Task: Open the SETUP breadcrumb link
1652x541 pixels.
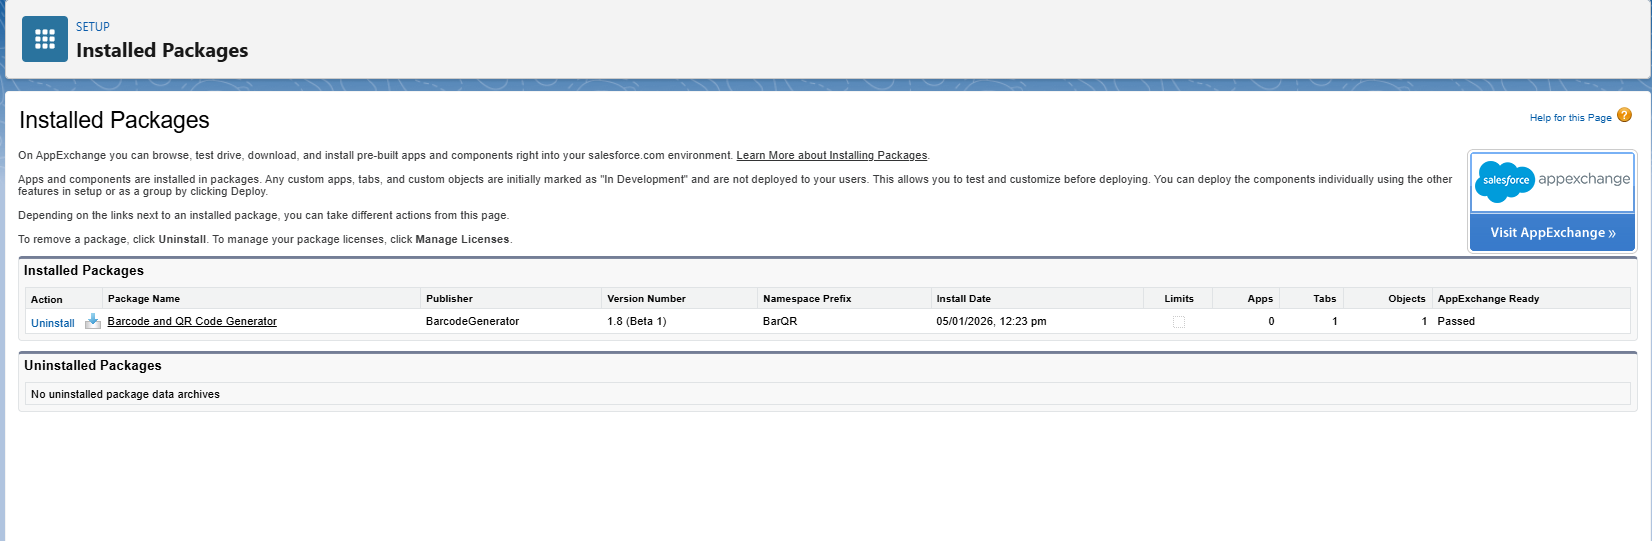Action: [x=93, y=27]
